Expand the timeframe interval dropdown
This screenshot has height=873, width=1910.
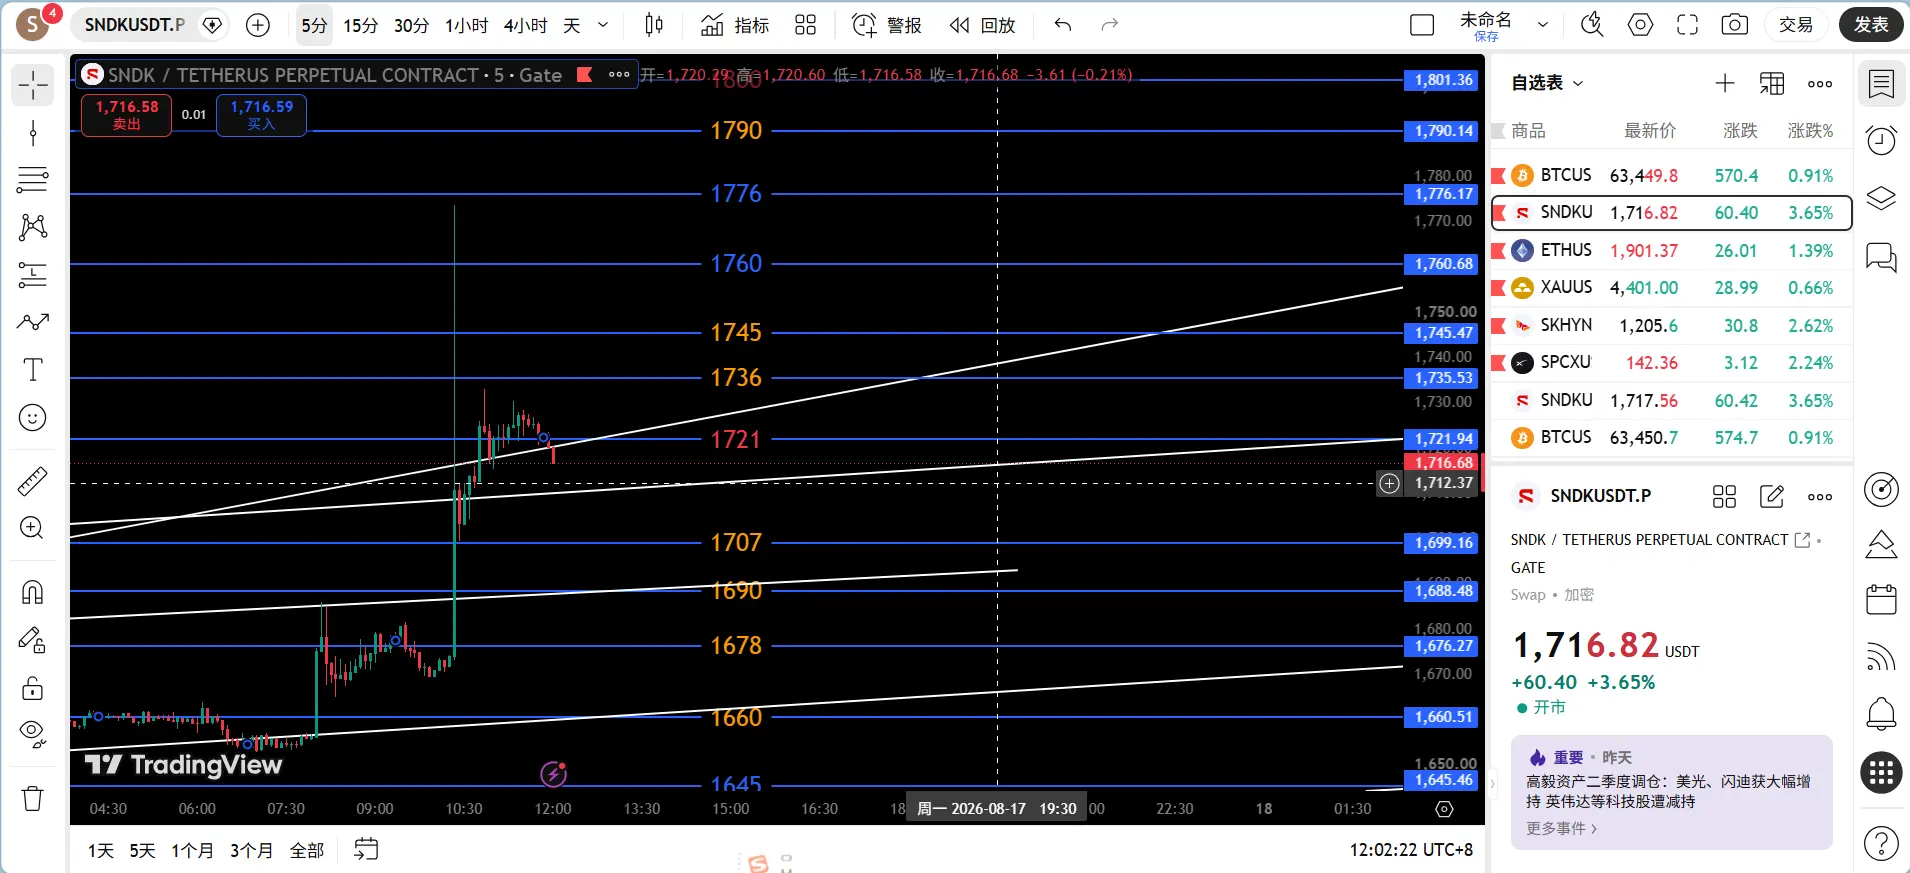click(603, 25)
